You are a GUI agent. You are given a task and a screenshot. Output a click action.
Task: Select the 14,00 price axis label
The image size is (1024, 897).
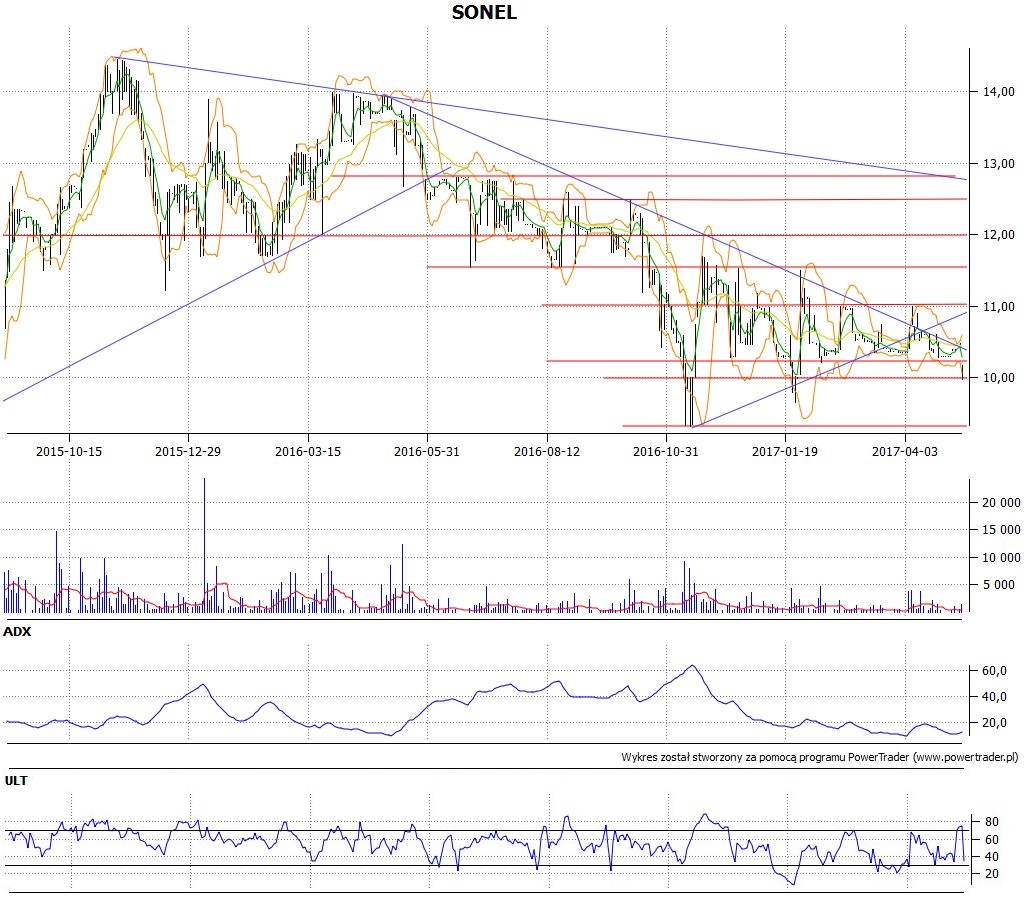[999, 92]
